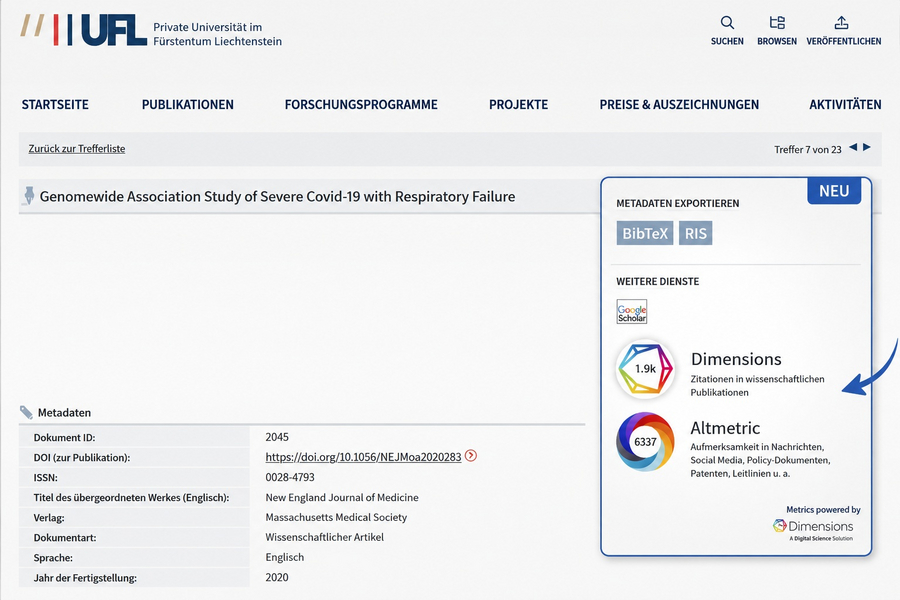The image size is (900, 600).
Task: Follow the Zurück zur Trefferliste link
Action: (77, 149)
